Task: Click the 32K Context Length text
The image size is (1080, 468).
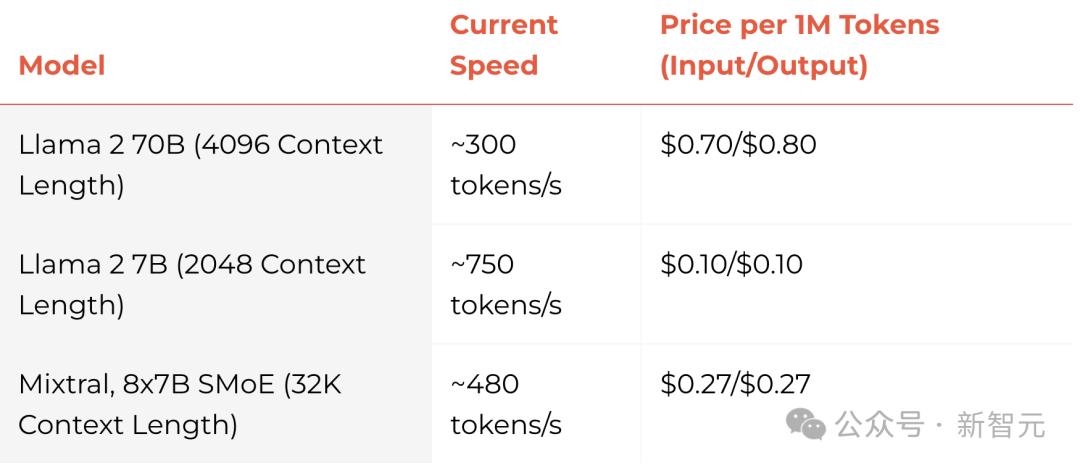Action: [x=180, y=404]
